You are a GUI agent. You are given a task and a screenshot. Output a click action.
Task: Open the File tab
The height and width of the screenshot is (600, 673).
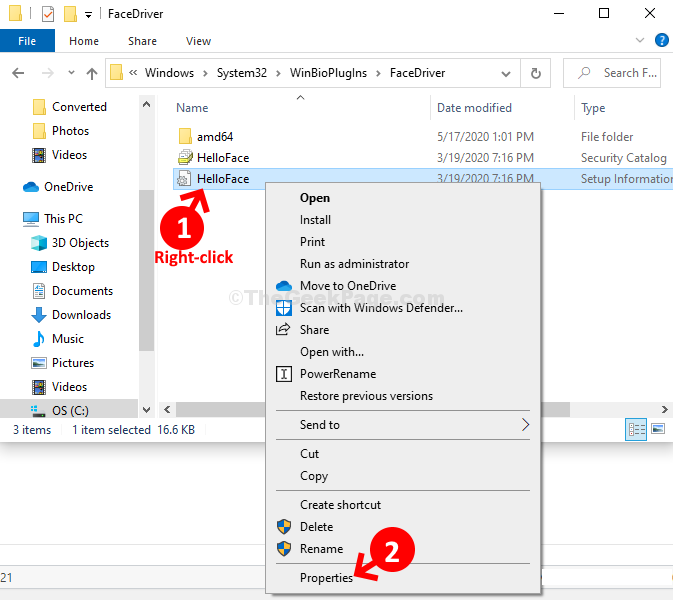tap(27, 41)
